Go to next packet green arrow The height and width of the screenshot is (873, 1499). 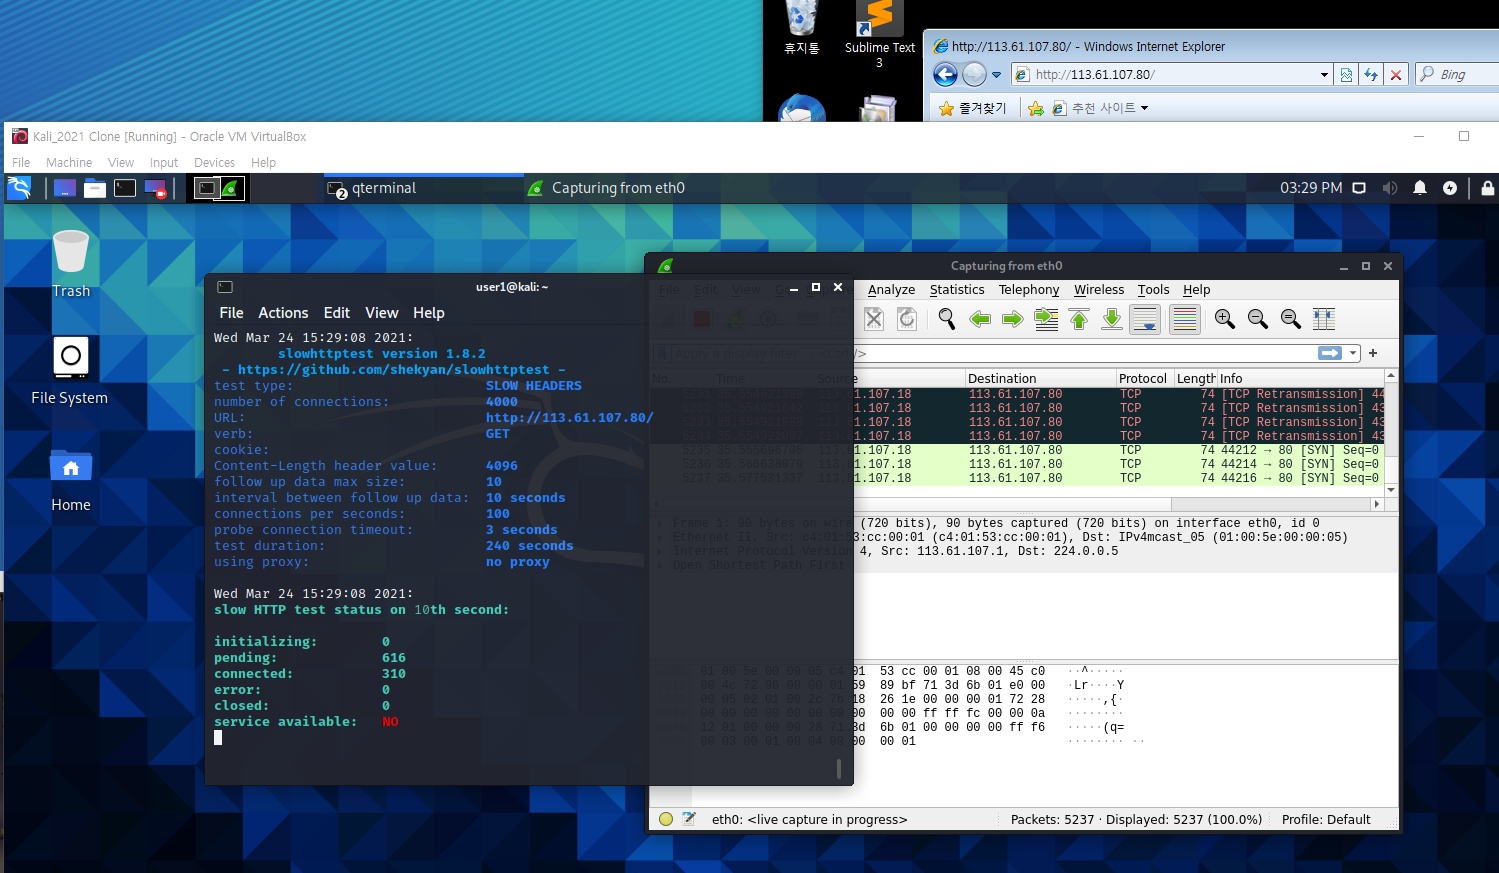tap(1013, 319)
